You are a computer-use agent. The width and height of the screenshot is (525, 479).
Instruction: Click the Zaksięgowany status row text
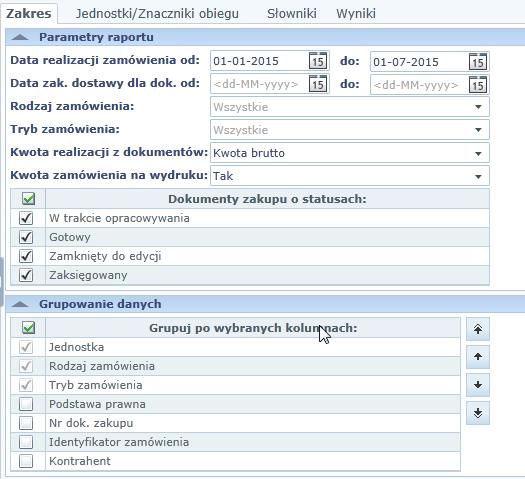88,275
